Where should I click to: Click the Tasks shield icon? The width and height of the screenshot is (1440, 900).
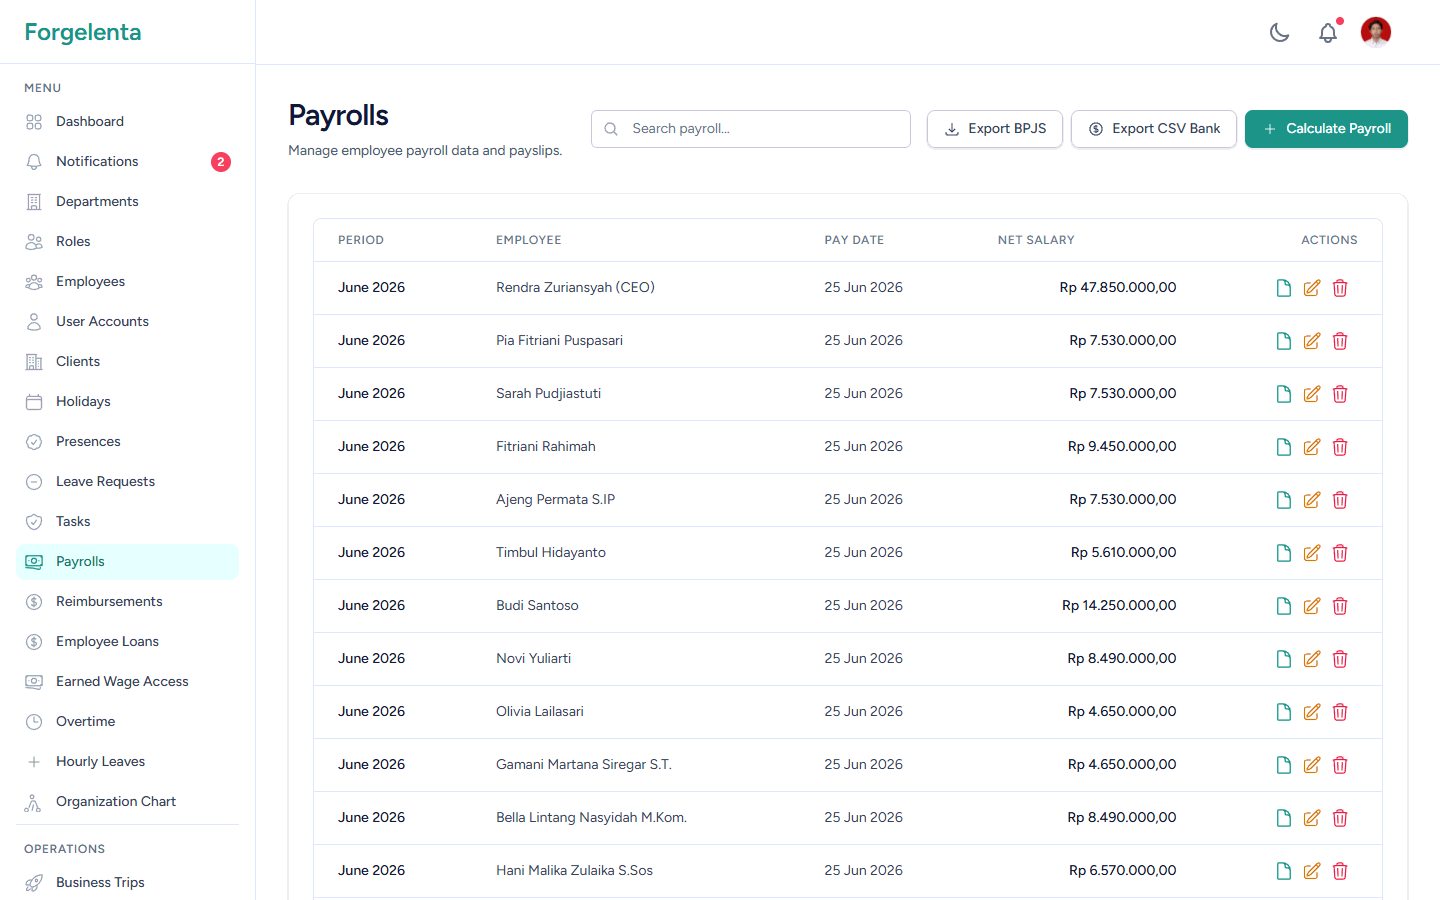tap(34, 522)
